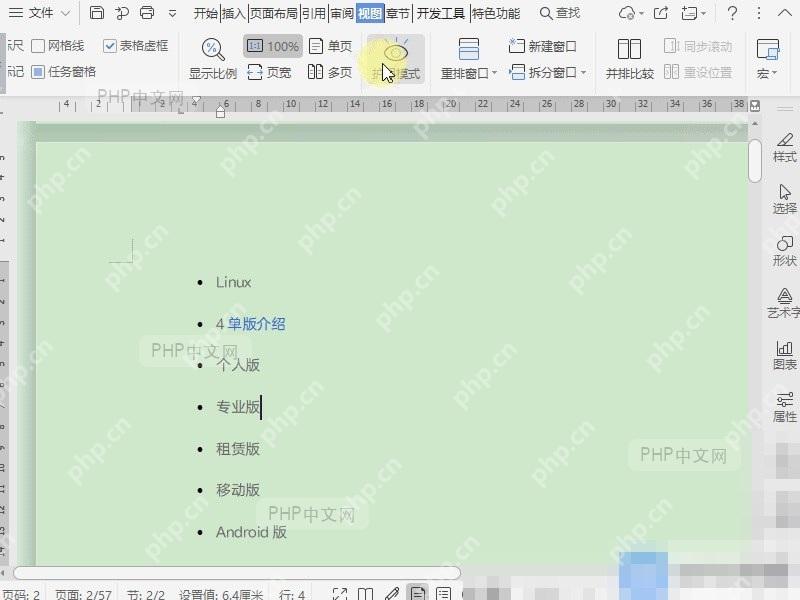This screenshot has height=600, width=800.
Task: Set zoom using the 100% button
Action: [x=273, y=46]
